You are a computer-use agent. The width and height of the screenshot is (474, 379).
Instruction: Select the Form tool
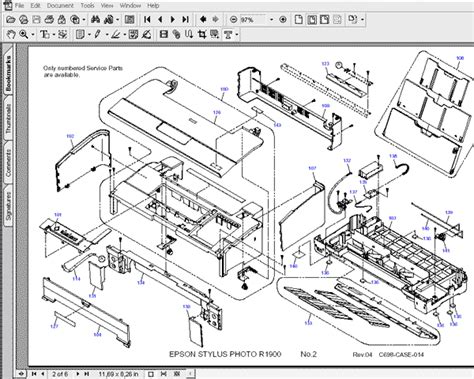click(x=215, y=34)
